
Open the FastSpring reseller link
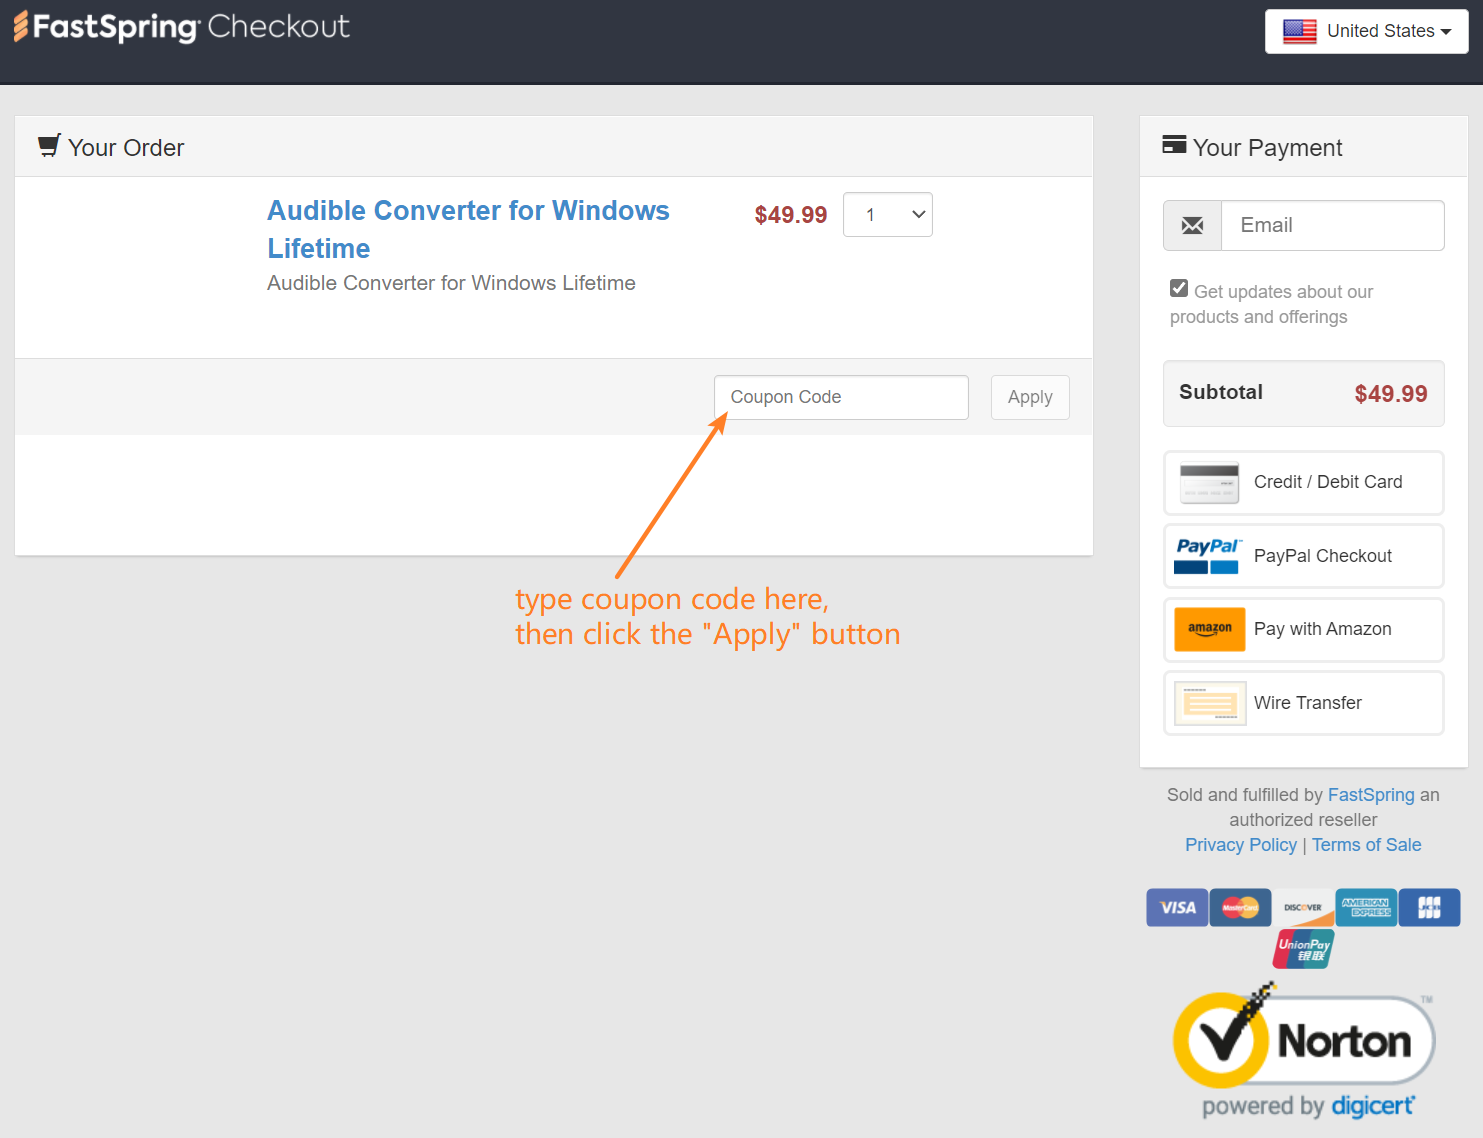point(1371,795)
